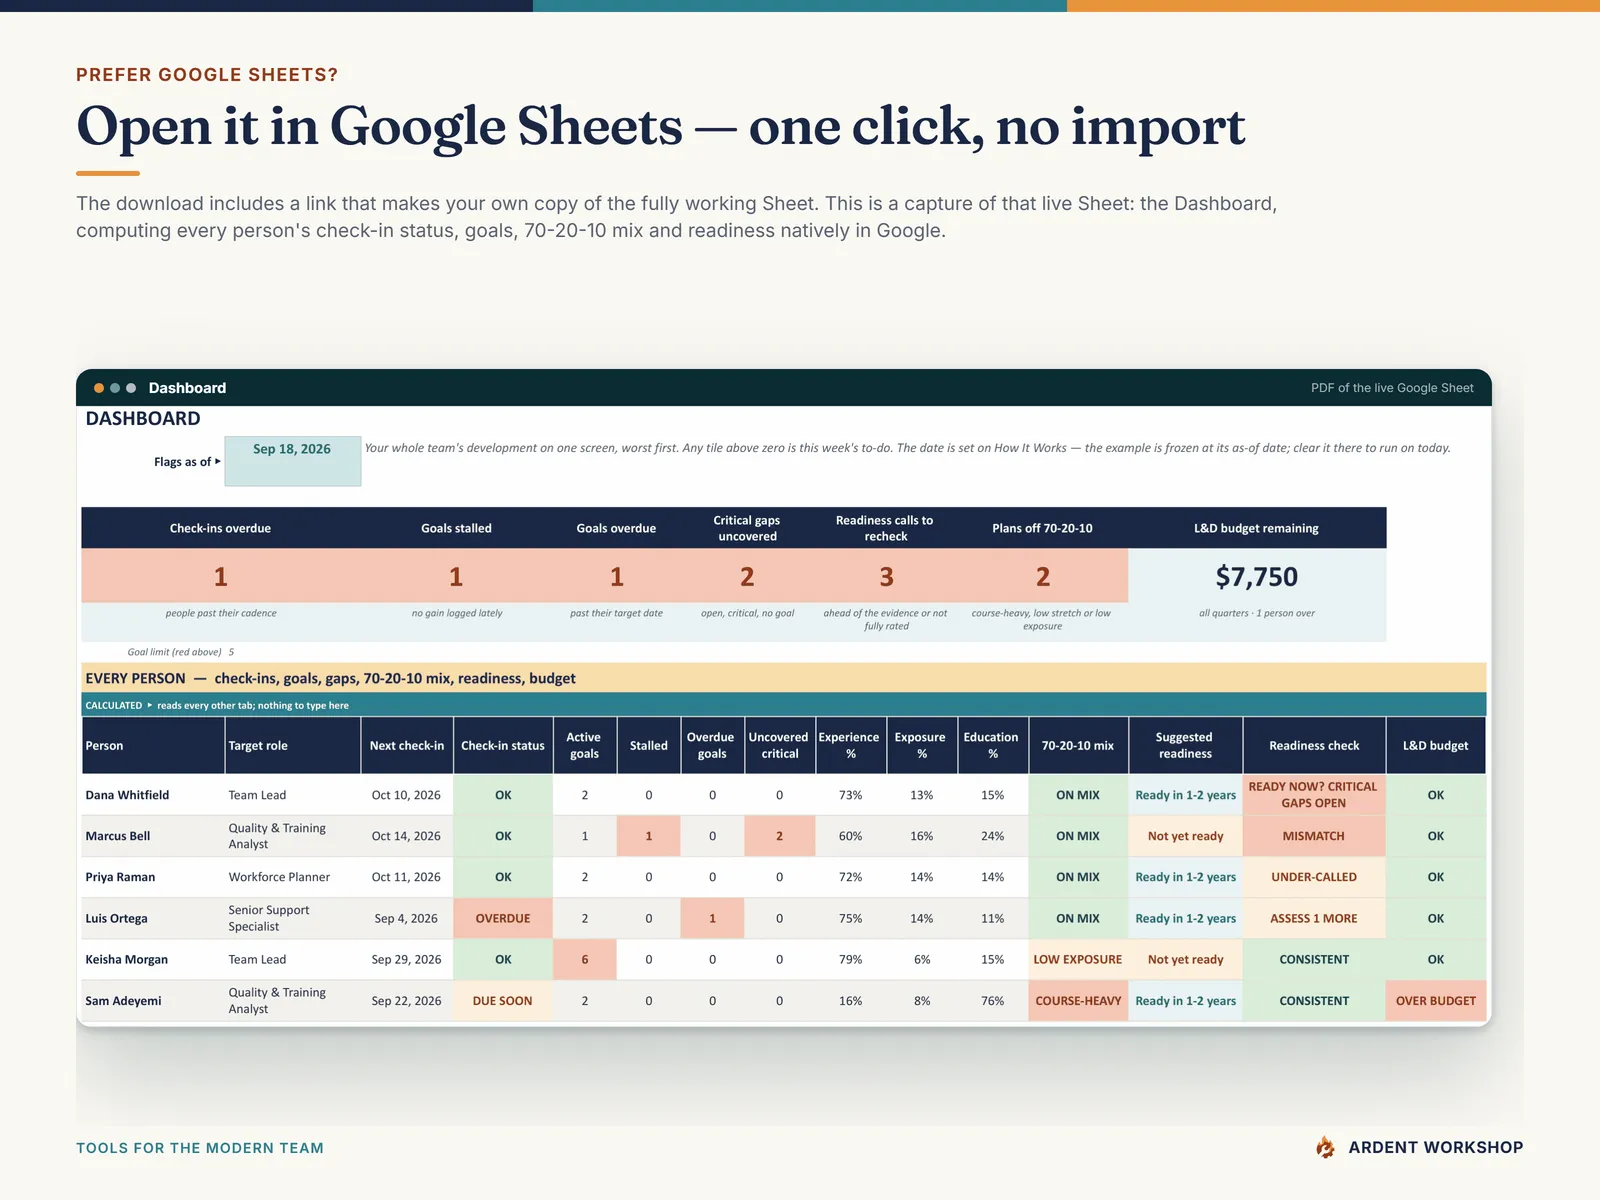Select the 'Keisha Morgan' person cell
The height and width of the screenshot is (1200, 1600).
click(x=153, y=959)
